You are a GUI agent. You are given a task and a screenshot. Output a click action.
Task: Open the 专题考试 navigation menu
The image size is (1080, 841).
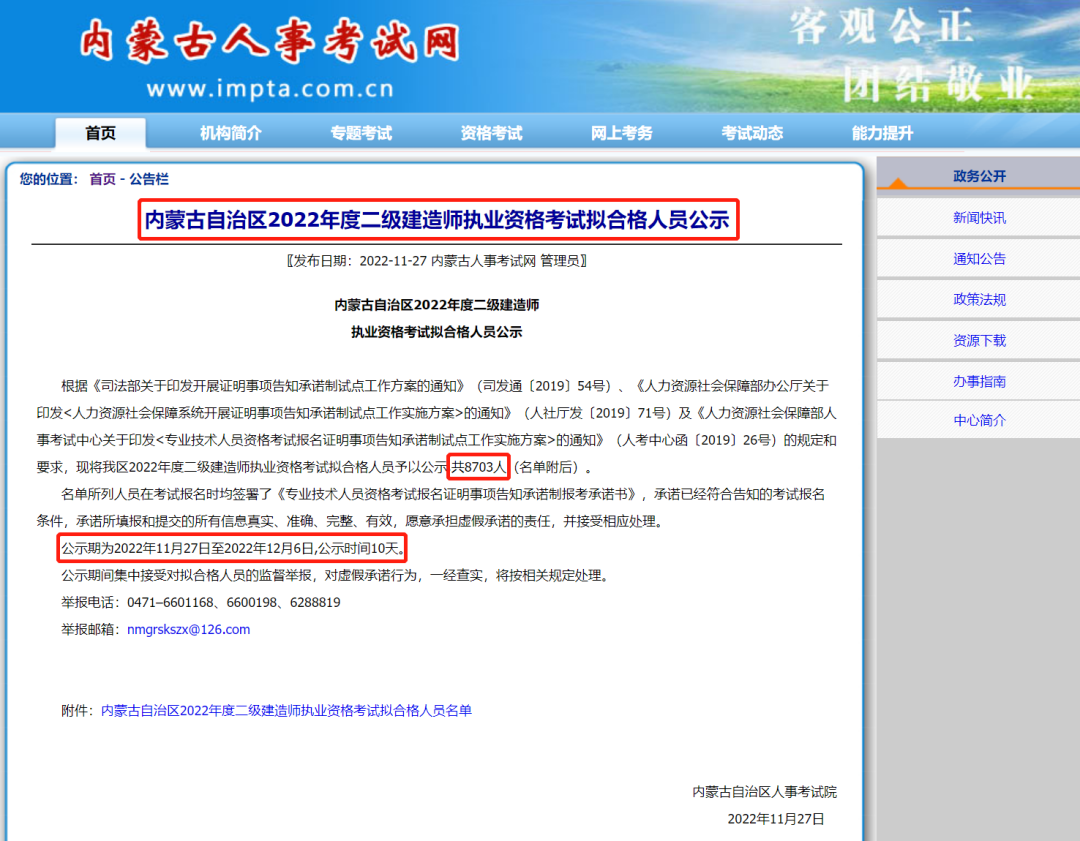click(x=361, y=133)
